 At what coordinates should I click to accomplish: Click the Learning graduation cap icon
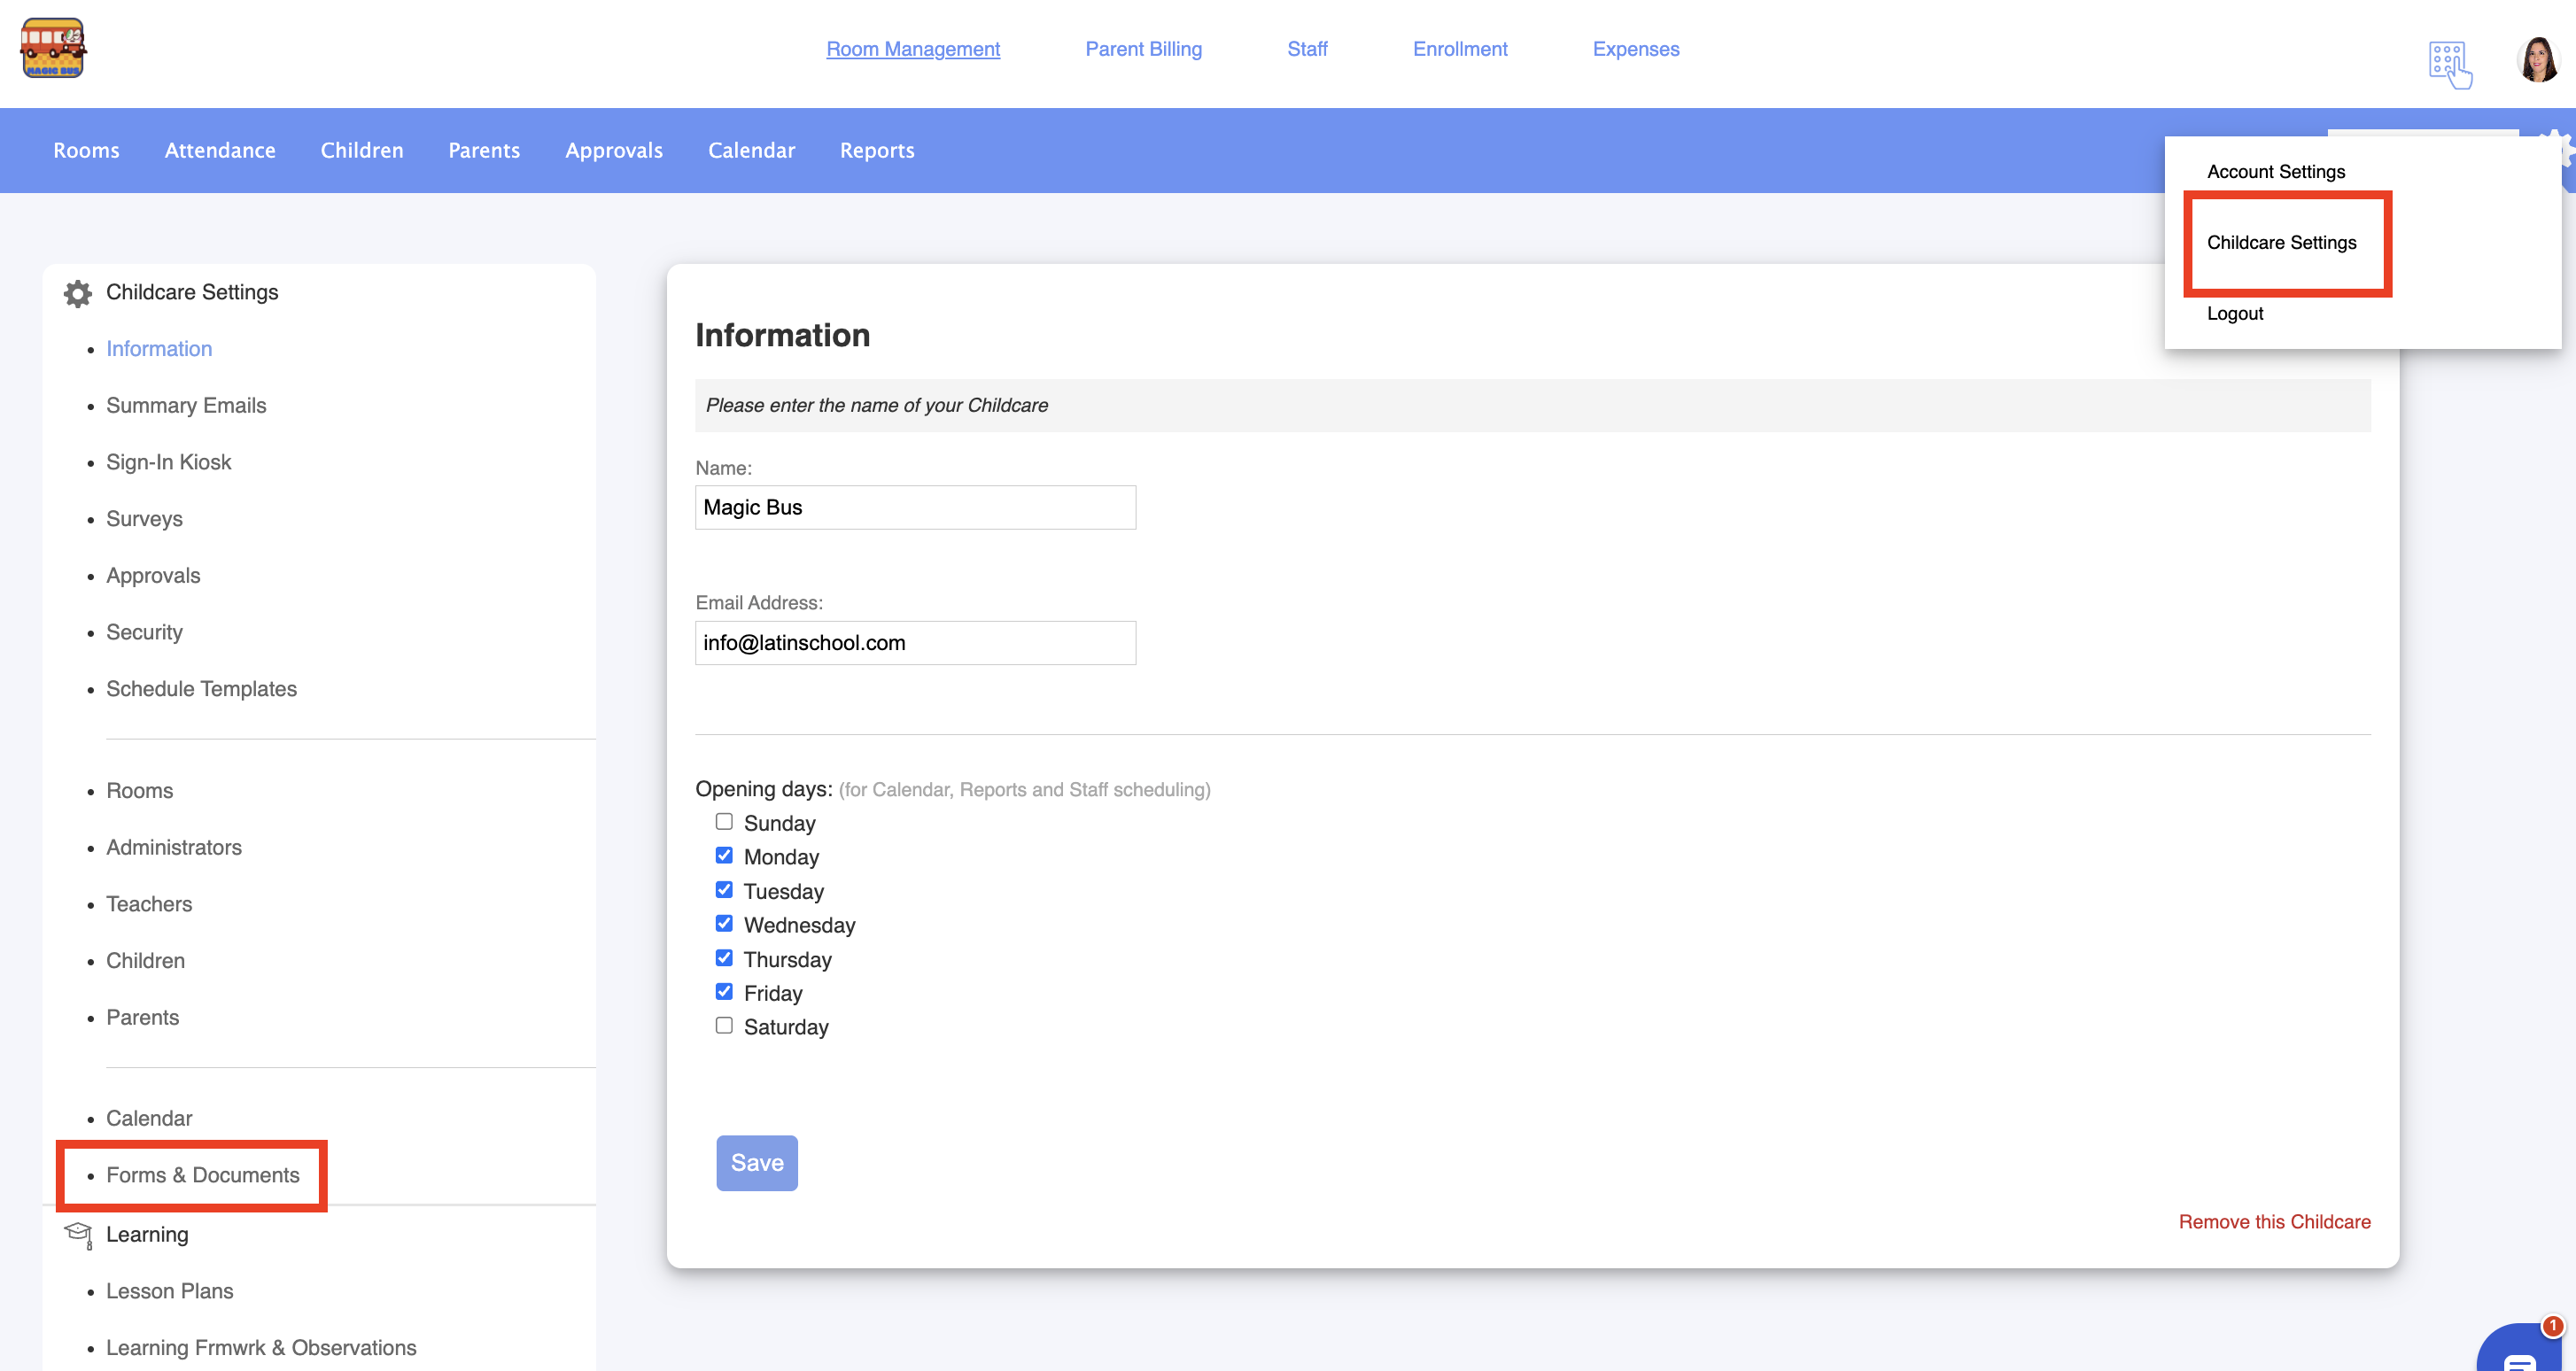(78, 1234)
